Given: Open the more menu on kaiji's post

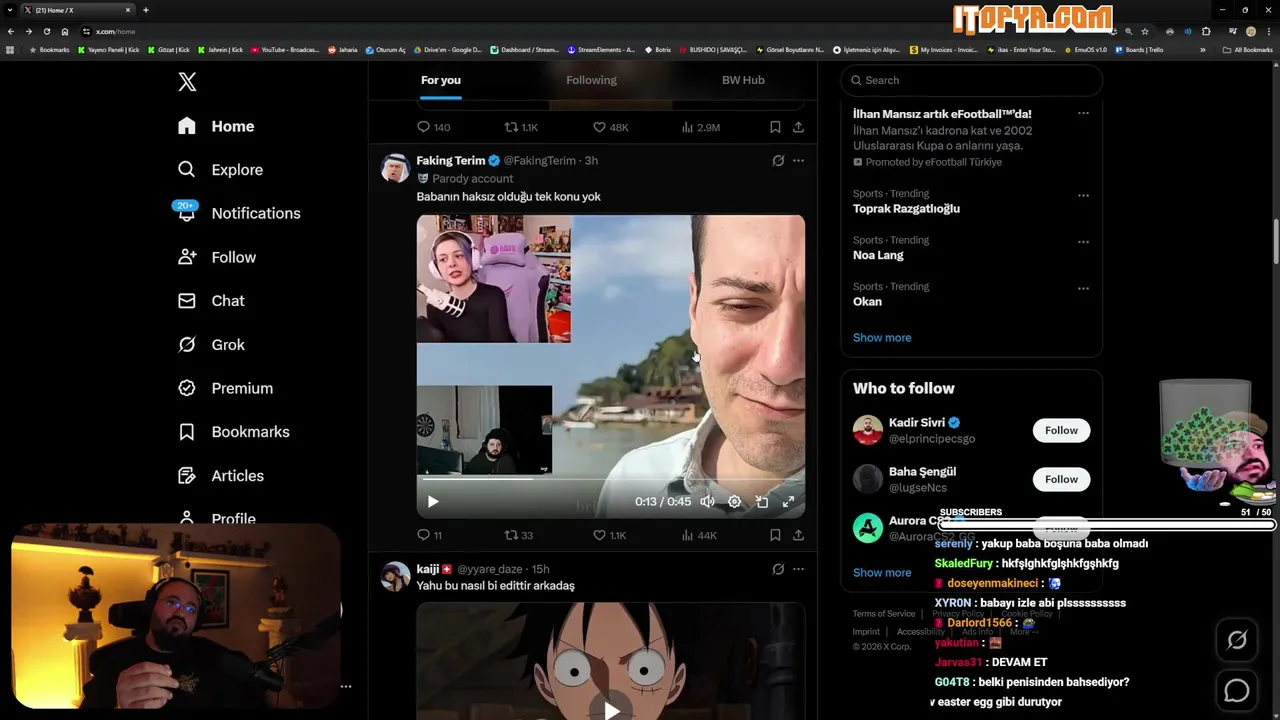Looking at the screenshot, I should point(798,569).
